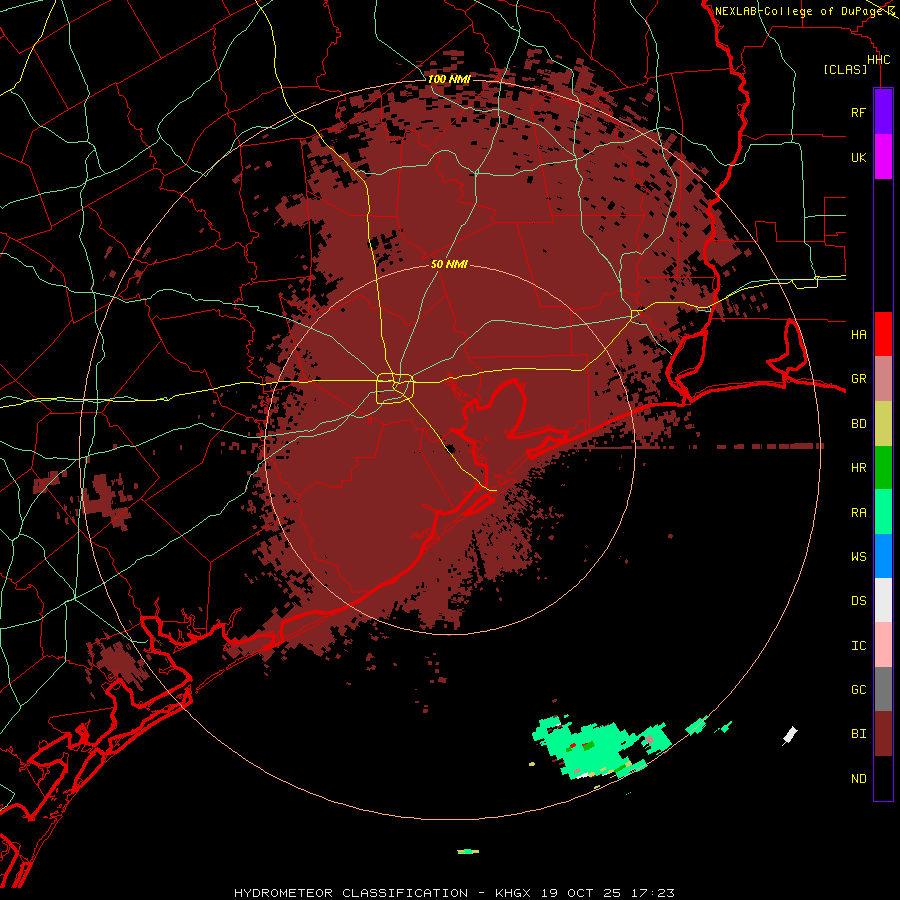Click the BD legend label

coord(858,424)
